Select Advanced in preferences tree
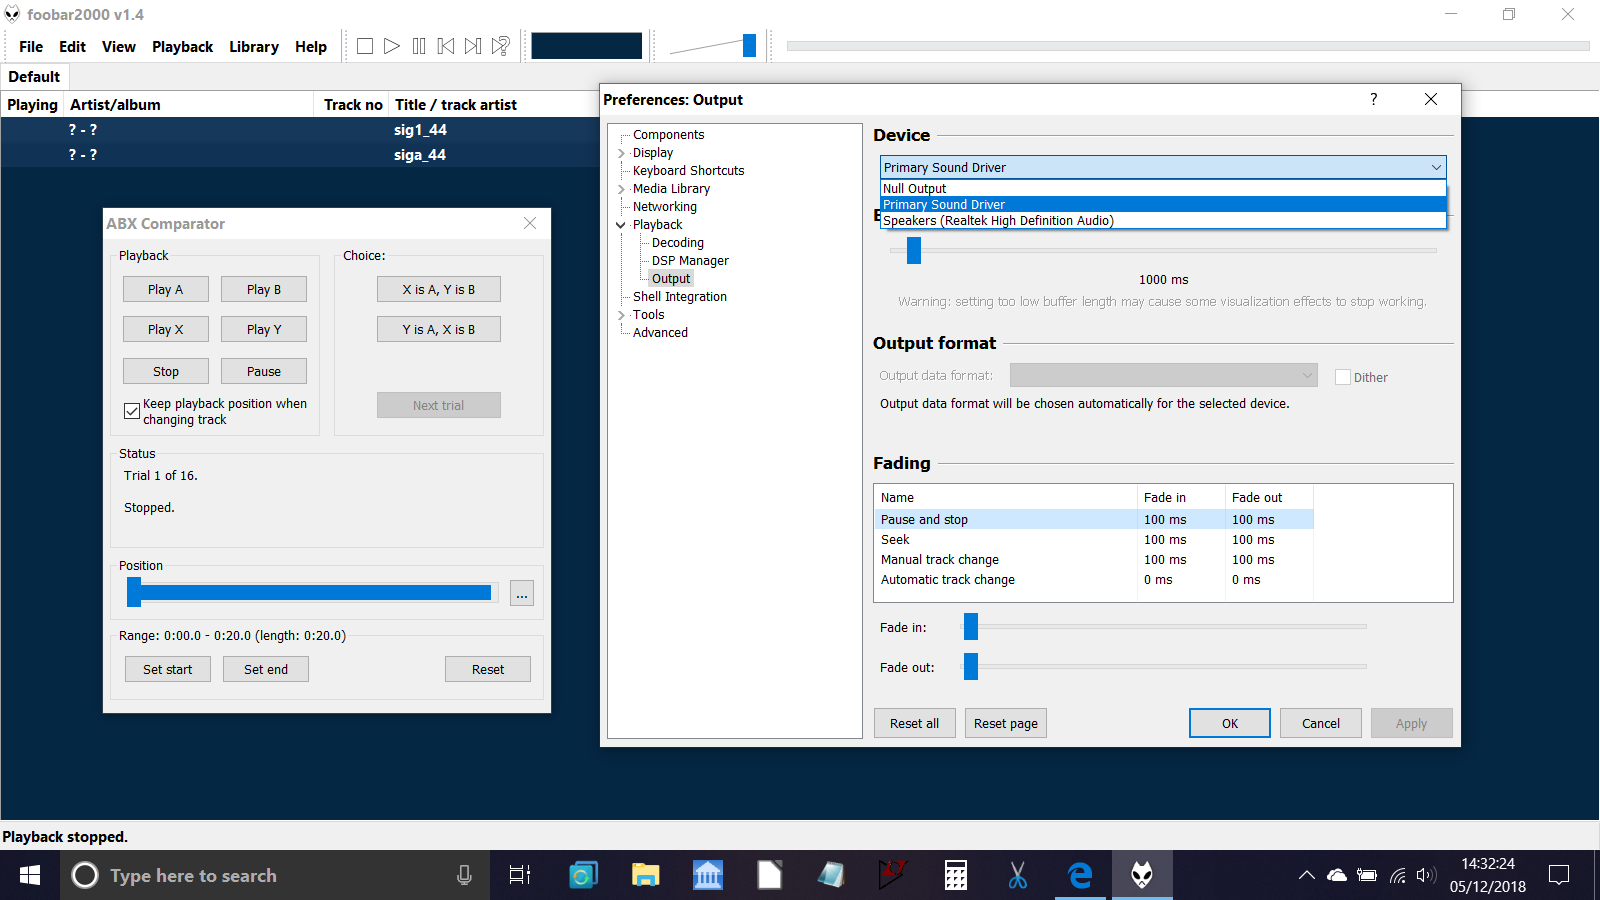This screenshot has width=1600, height=900. coord(660,333)
